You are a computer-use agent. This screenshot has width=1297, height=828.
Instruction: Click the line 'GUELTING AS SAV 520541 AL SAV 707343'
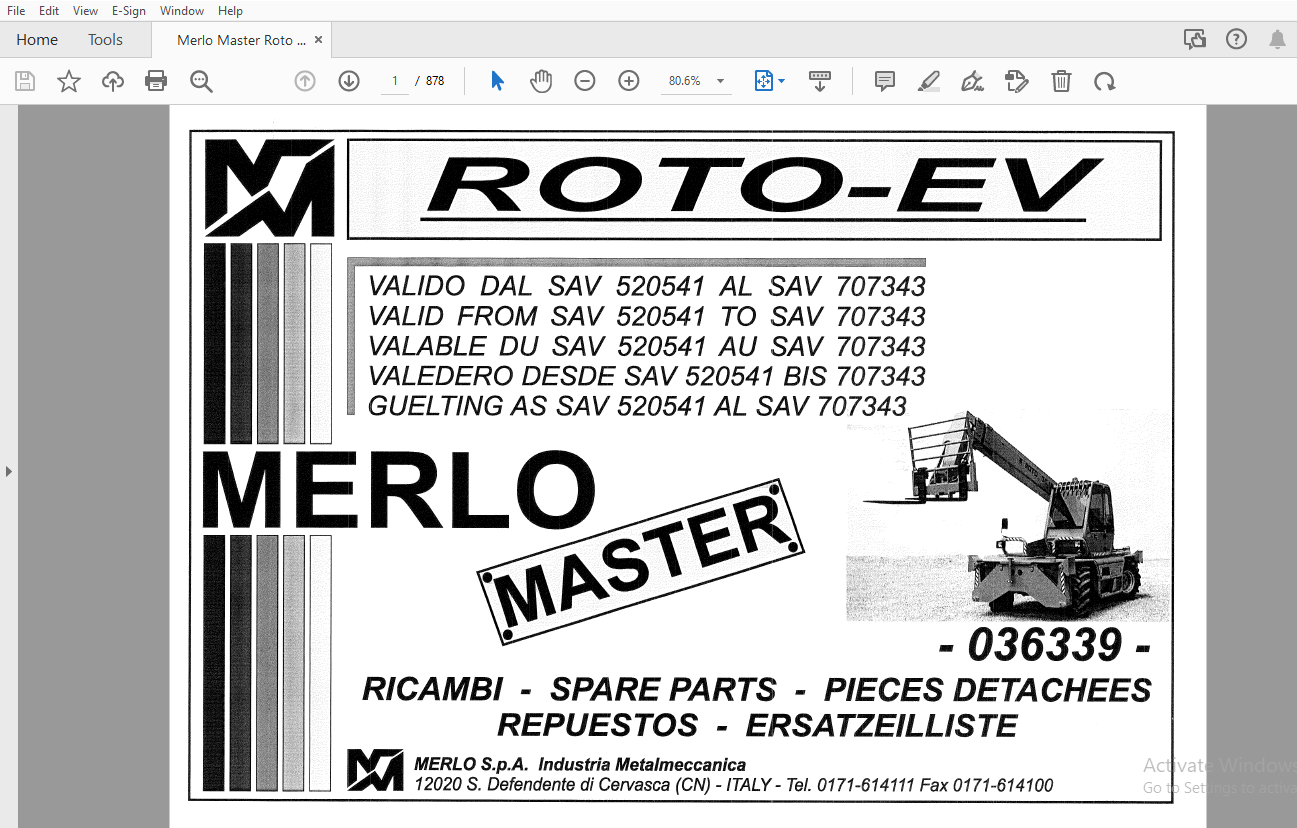click(x=638, y=406)
